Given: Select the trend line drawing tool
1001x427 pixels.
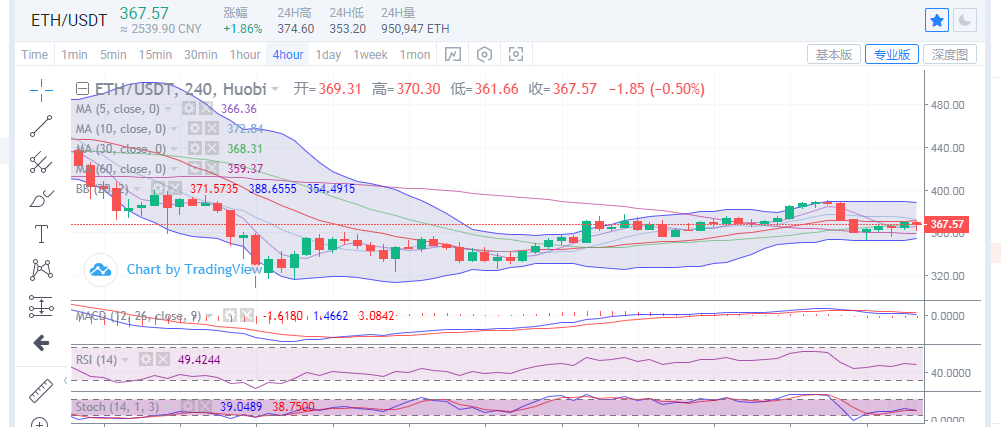Looking at the screenshot, I should 41,125.
